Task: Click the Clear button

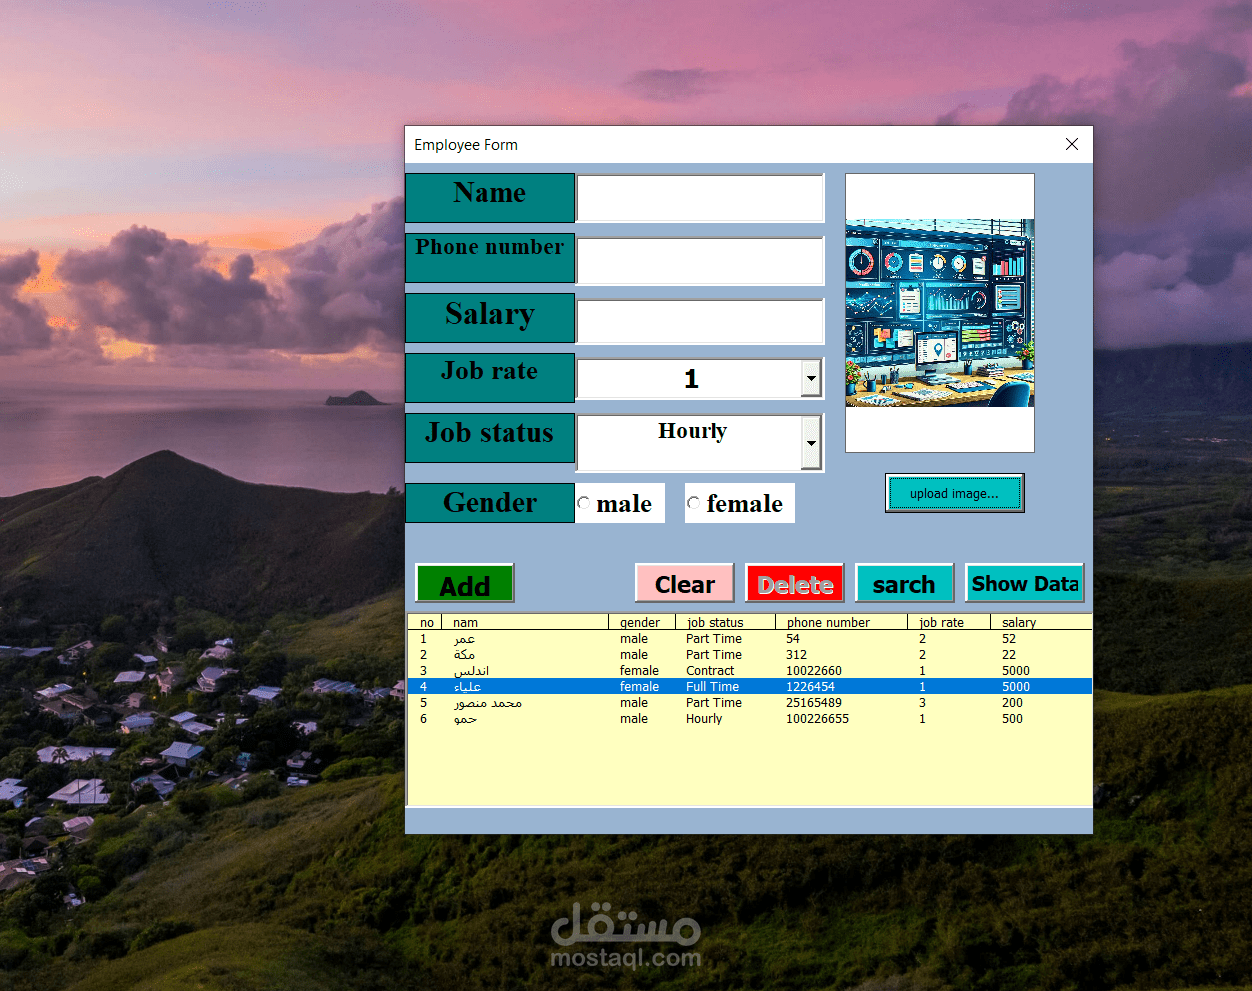Action: click(x=685, y=583)
